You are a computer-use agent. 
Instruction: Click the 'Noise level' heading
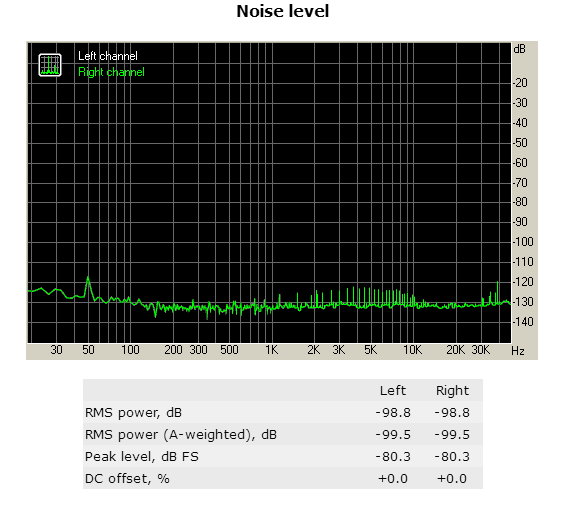coord(283,11)
